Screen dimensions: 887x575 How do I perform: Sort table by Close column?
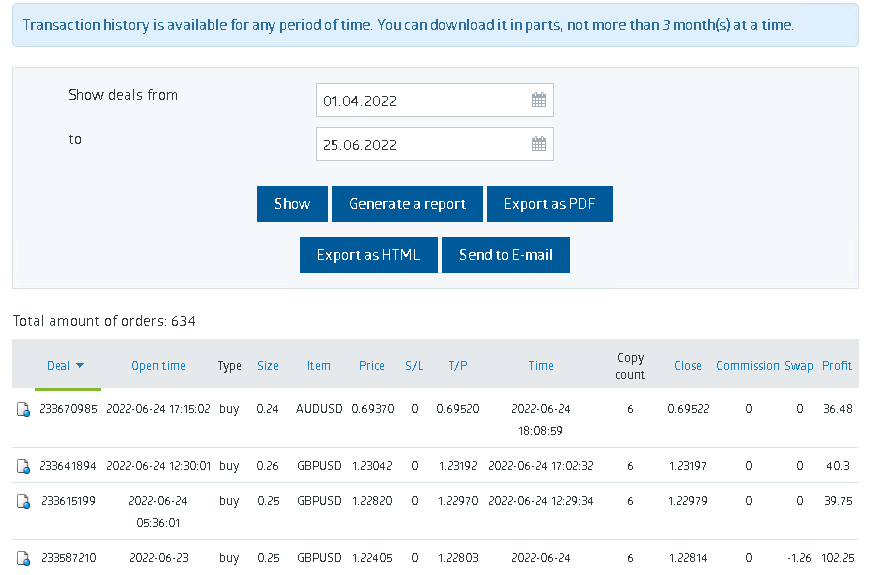(x=688, y=366)
